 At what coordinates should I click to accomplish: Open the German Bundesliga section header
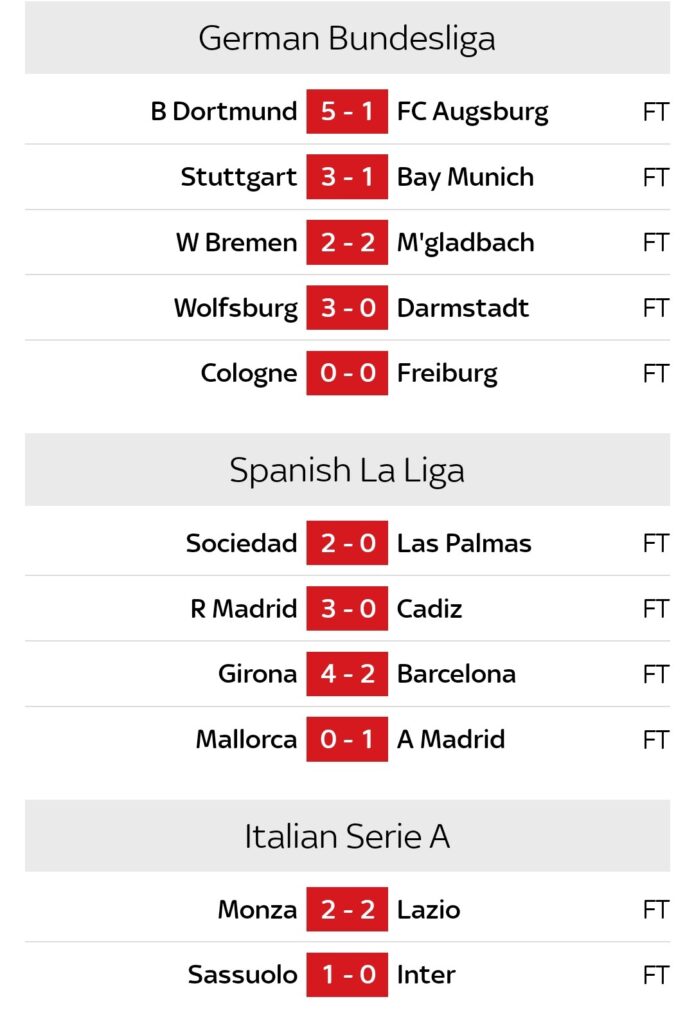click(x=347, y=39)
